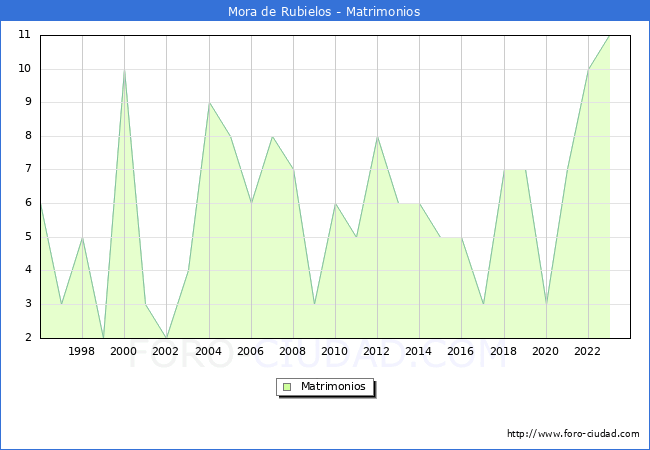Click the 1998 x-axis label

coord(82,351)
